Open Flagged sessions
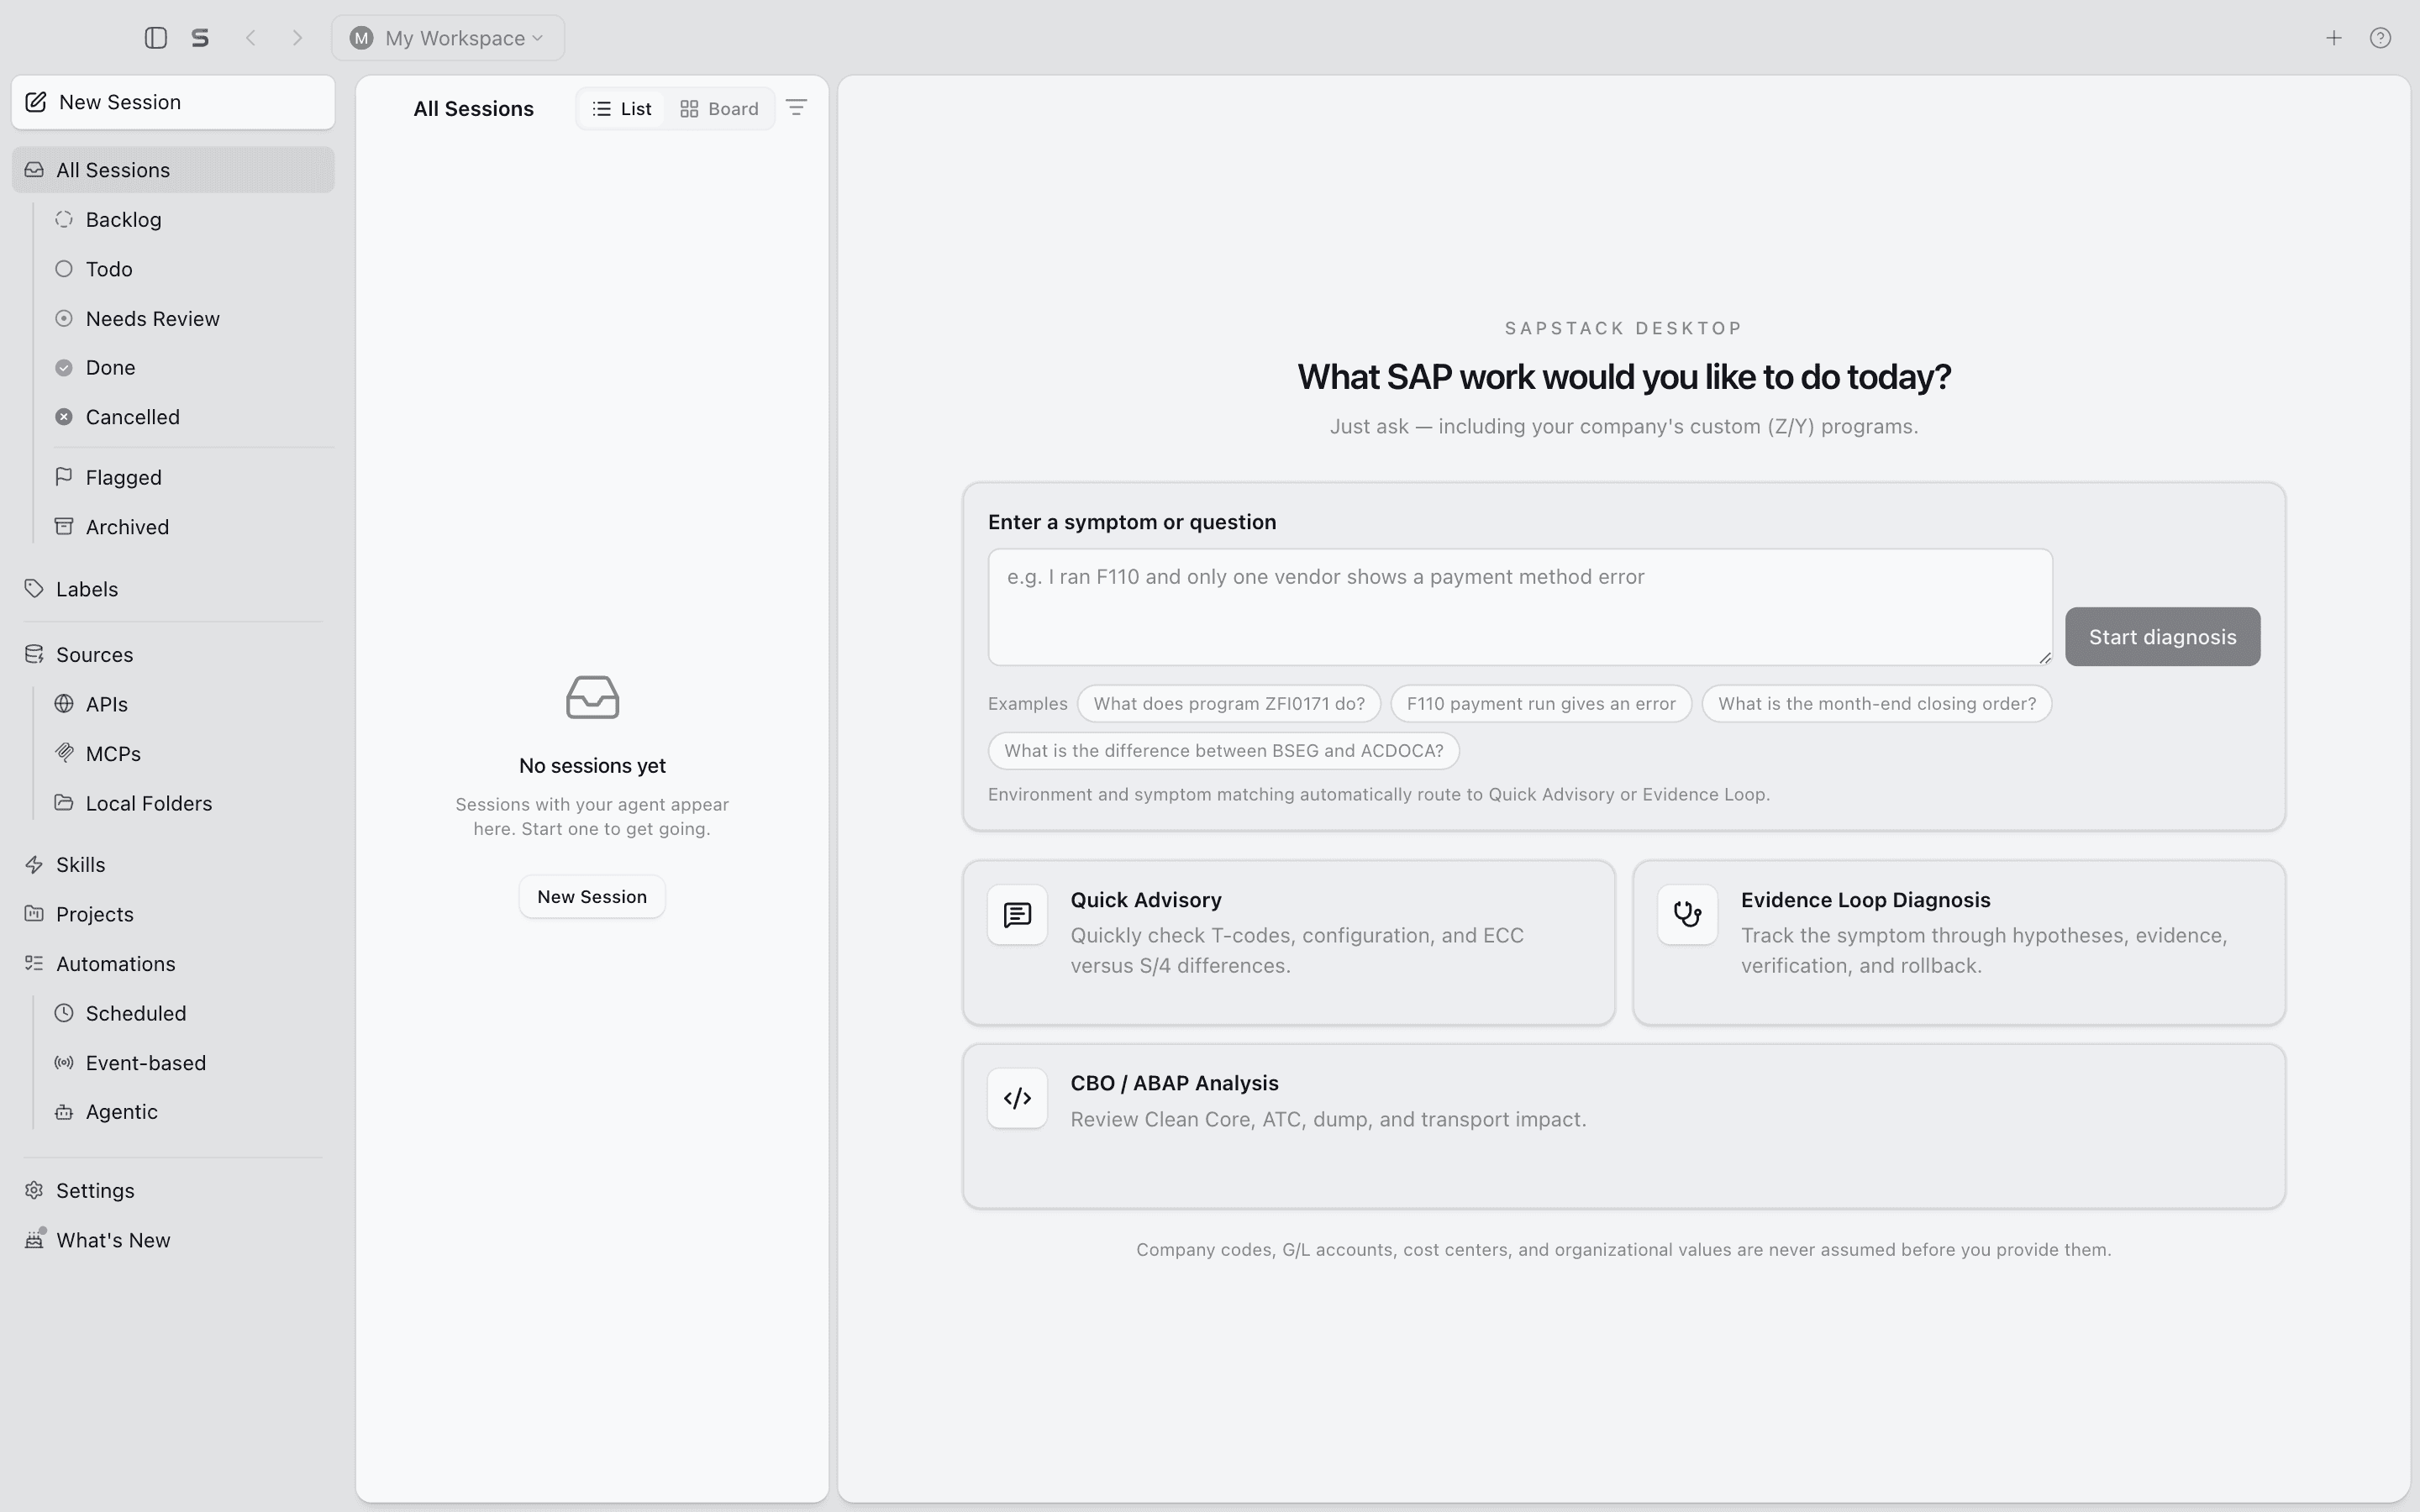This screenshot has width=2420, height=1512. [x=188, y=477]
